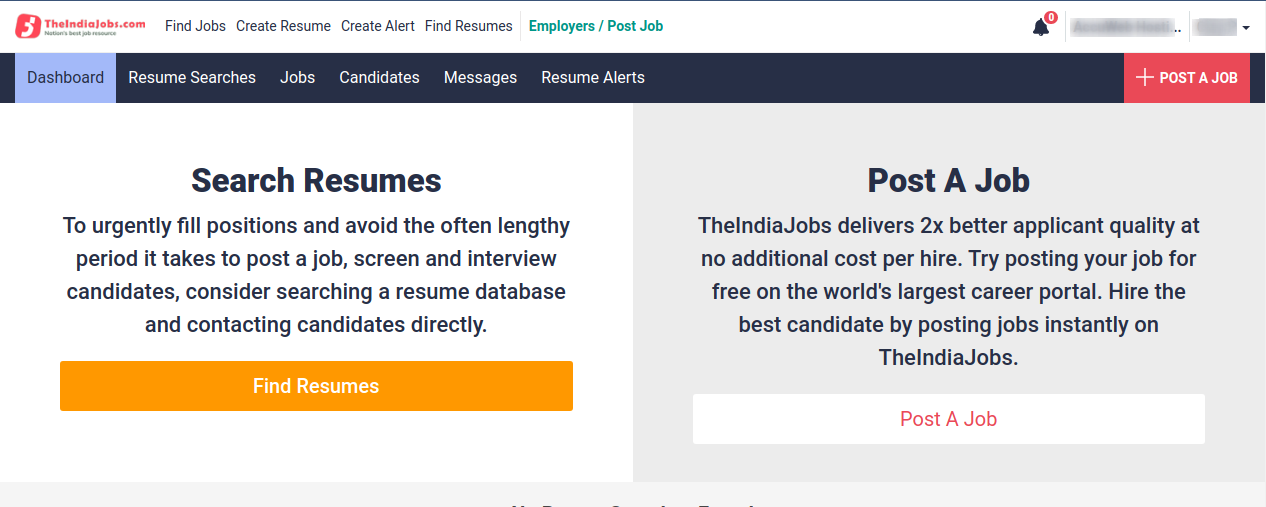Click the Employers / Post Job link
The height and width of the screenshot is (507, 1266).
click(x=596, y=26)
